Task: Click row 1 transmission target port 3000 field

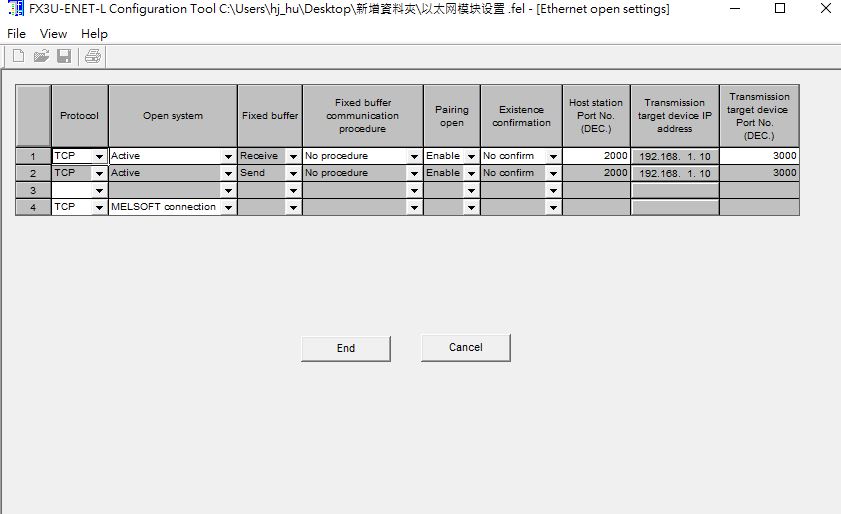Action: [x=759, y=156]
